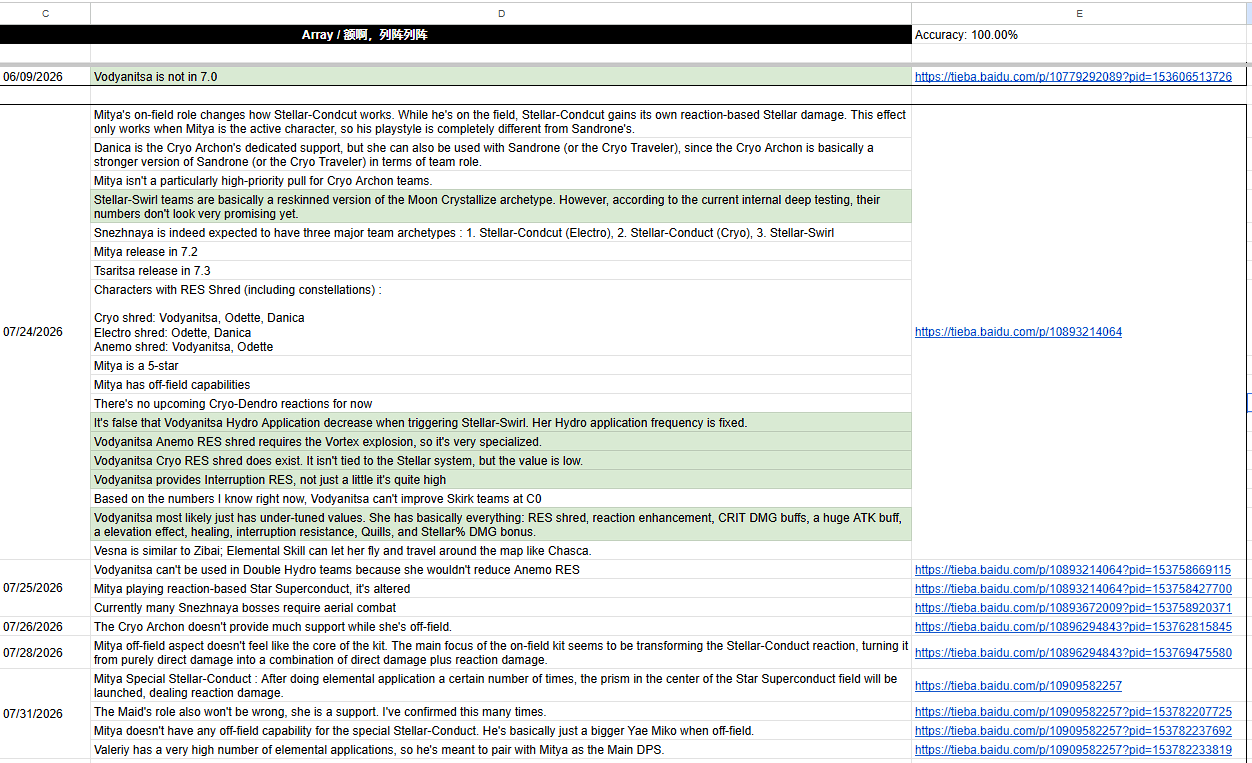Open link ending in pid=153758920371
The width and height of the screenshot is (1252, 763).
pyautogui.click(x=1073, y=608)
